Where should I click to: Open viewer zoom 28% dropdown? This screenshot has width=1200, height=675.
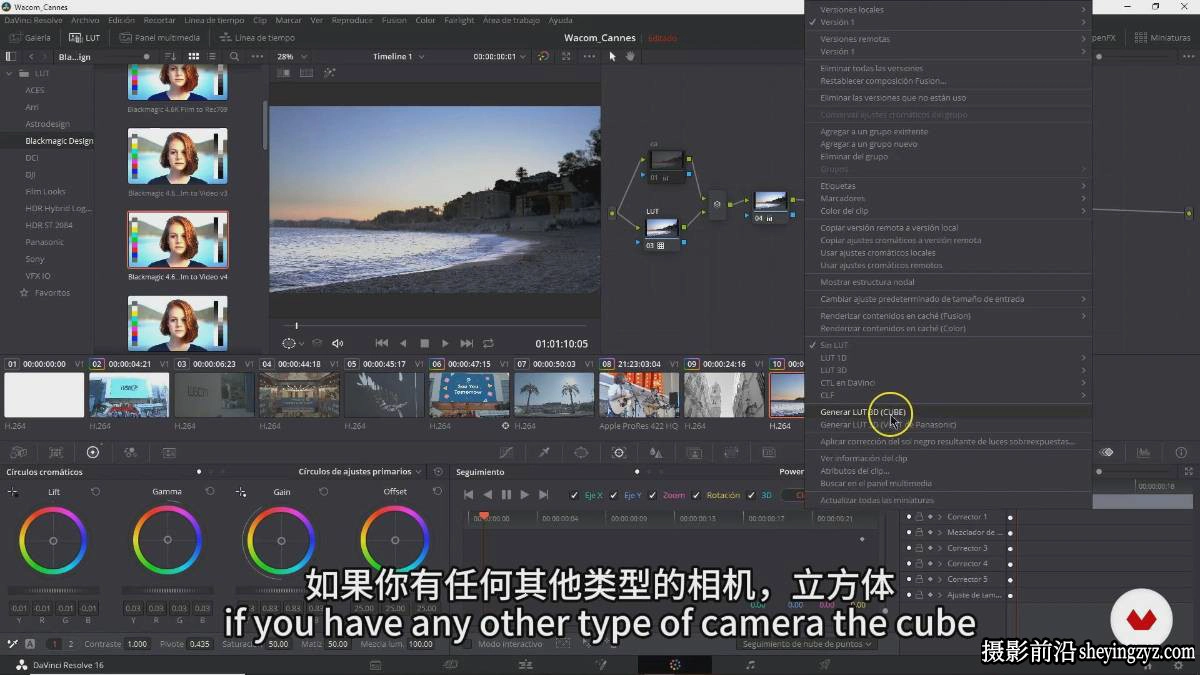click(x=291, y=57)
